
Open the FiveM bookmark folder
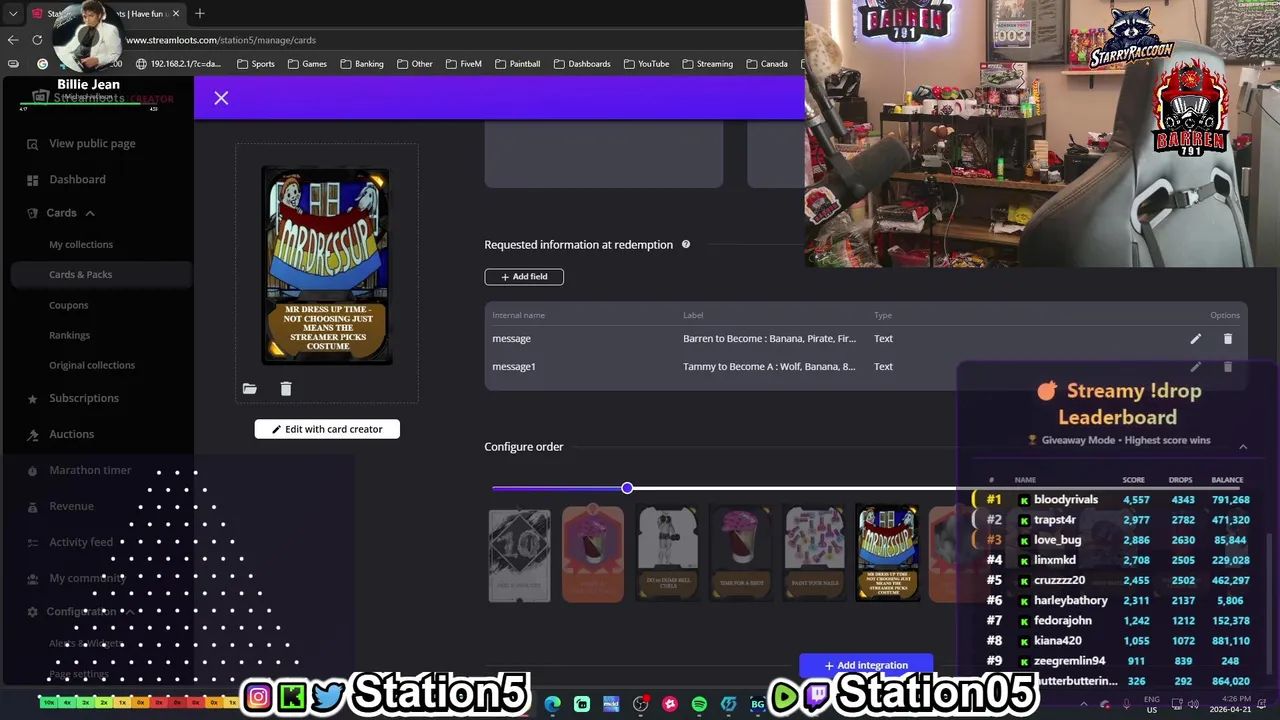pos(464,64)
